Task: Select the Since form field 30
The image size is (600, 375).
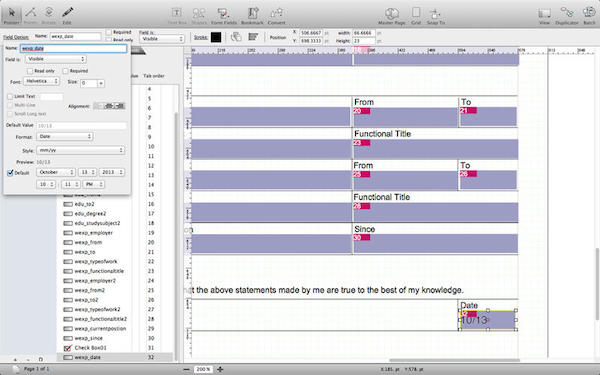Action: point(436,244)
